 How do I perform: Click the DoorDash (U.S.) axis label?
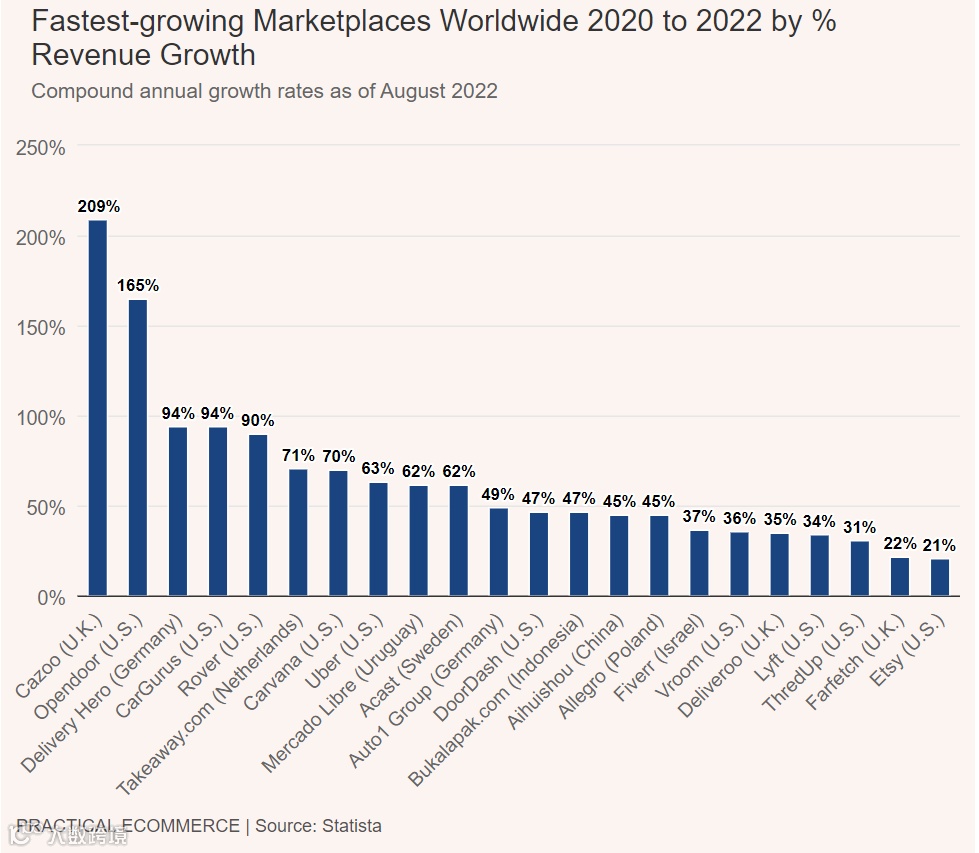[489, 667]
